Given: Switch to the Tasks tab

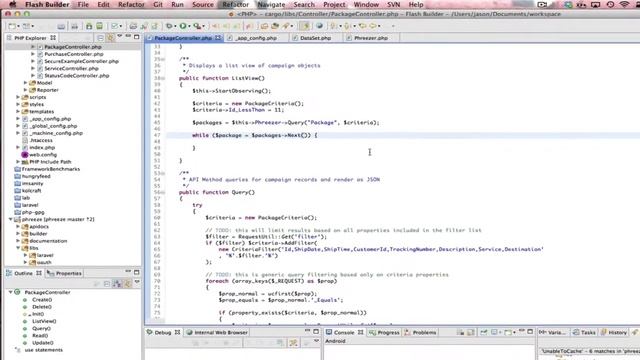Looking at the screenshot, I should pos(584,332).
